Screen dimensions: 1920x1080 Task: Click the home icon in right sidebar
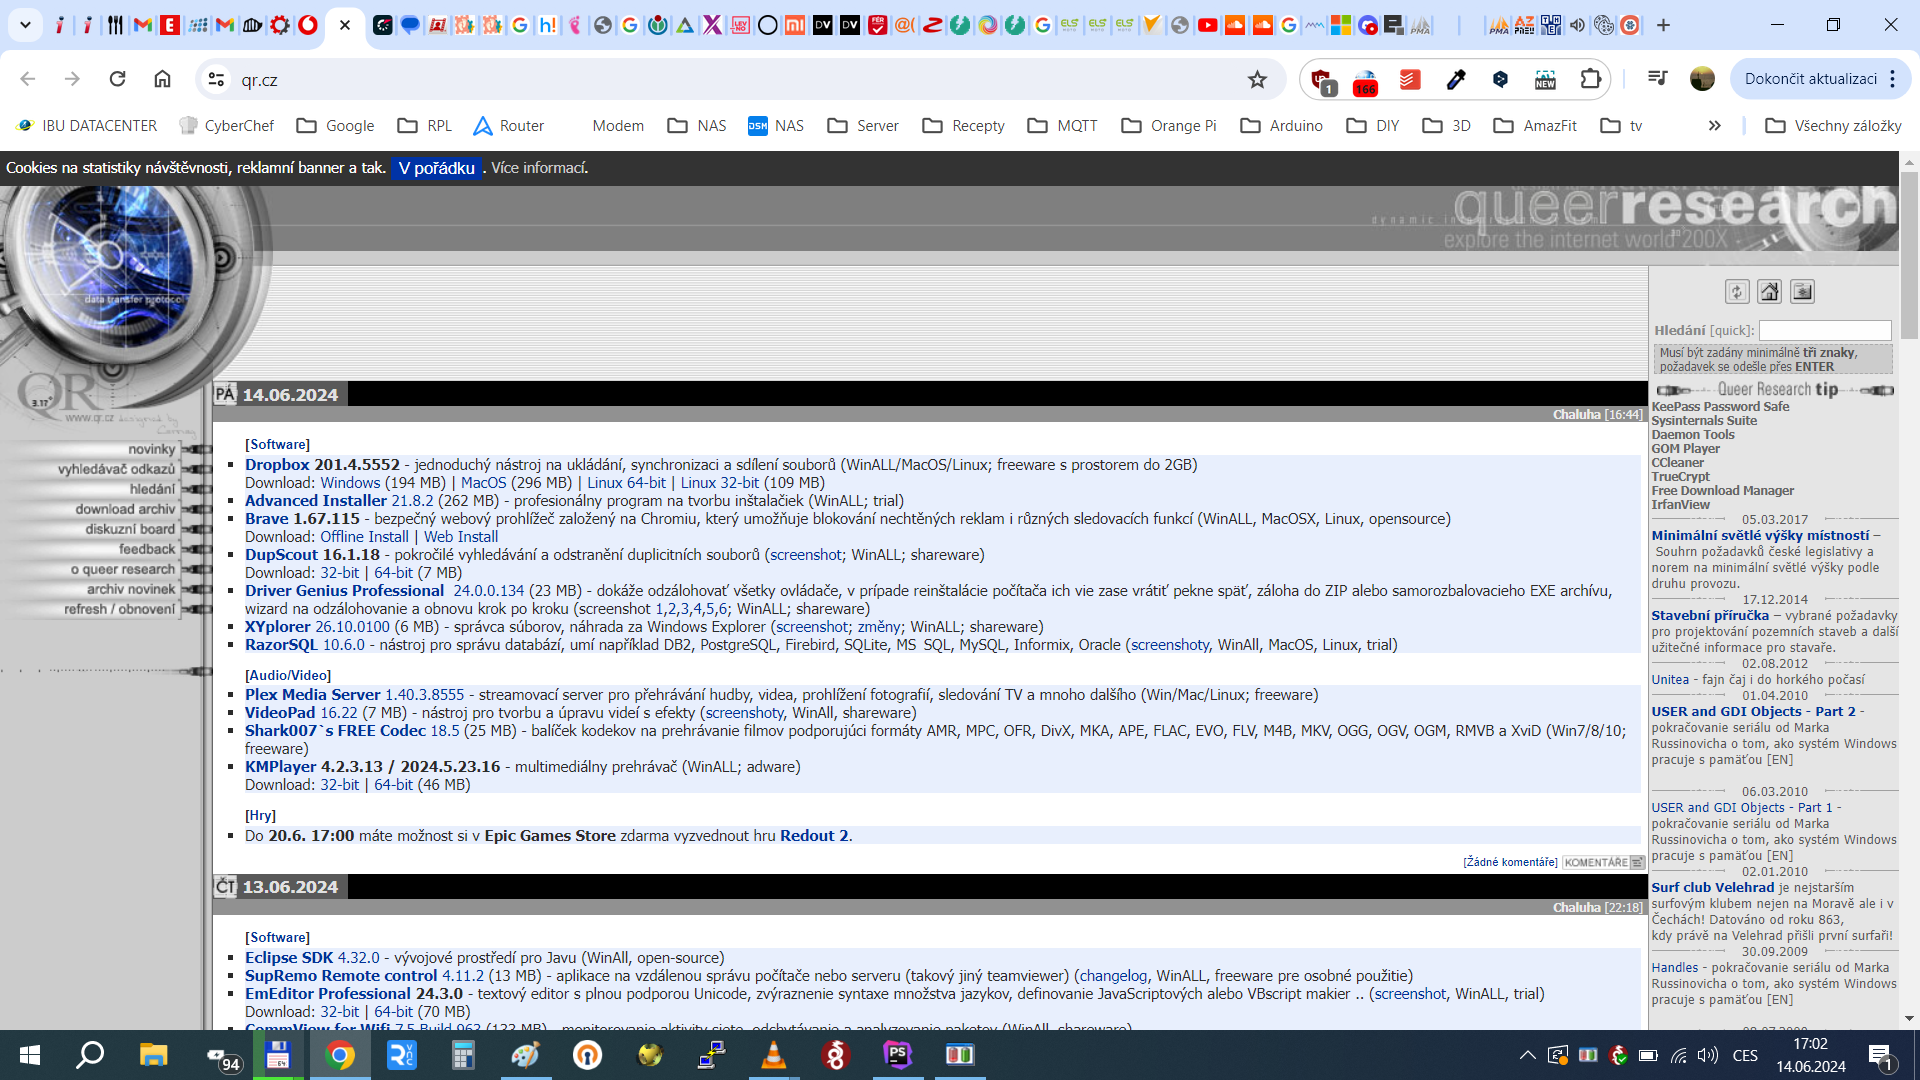[x=1769, y=291]
